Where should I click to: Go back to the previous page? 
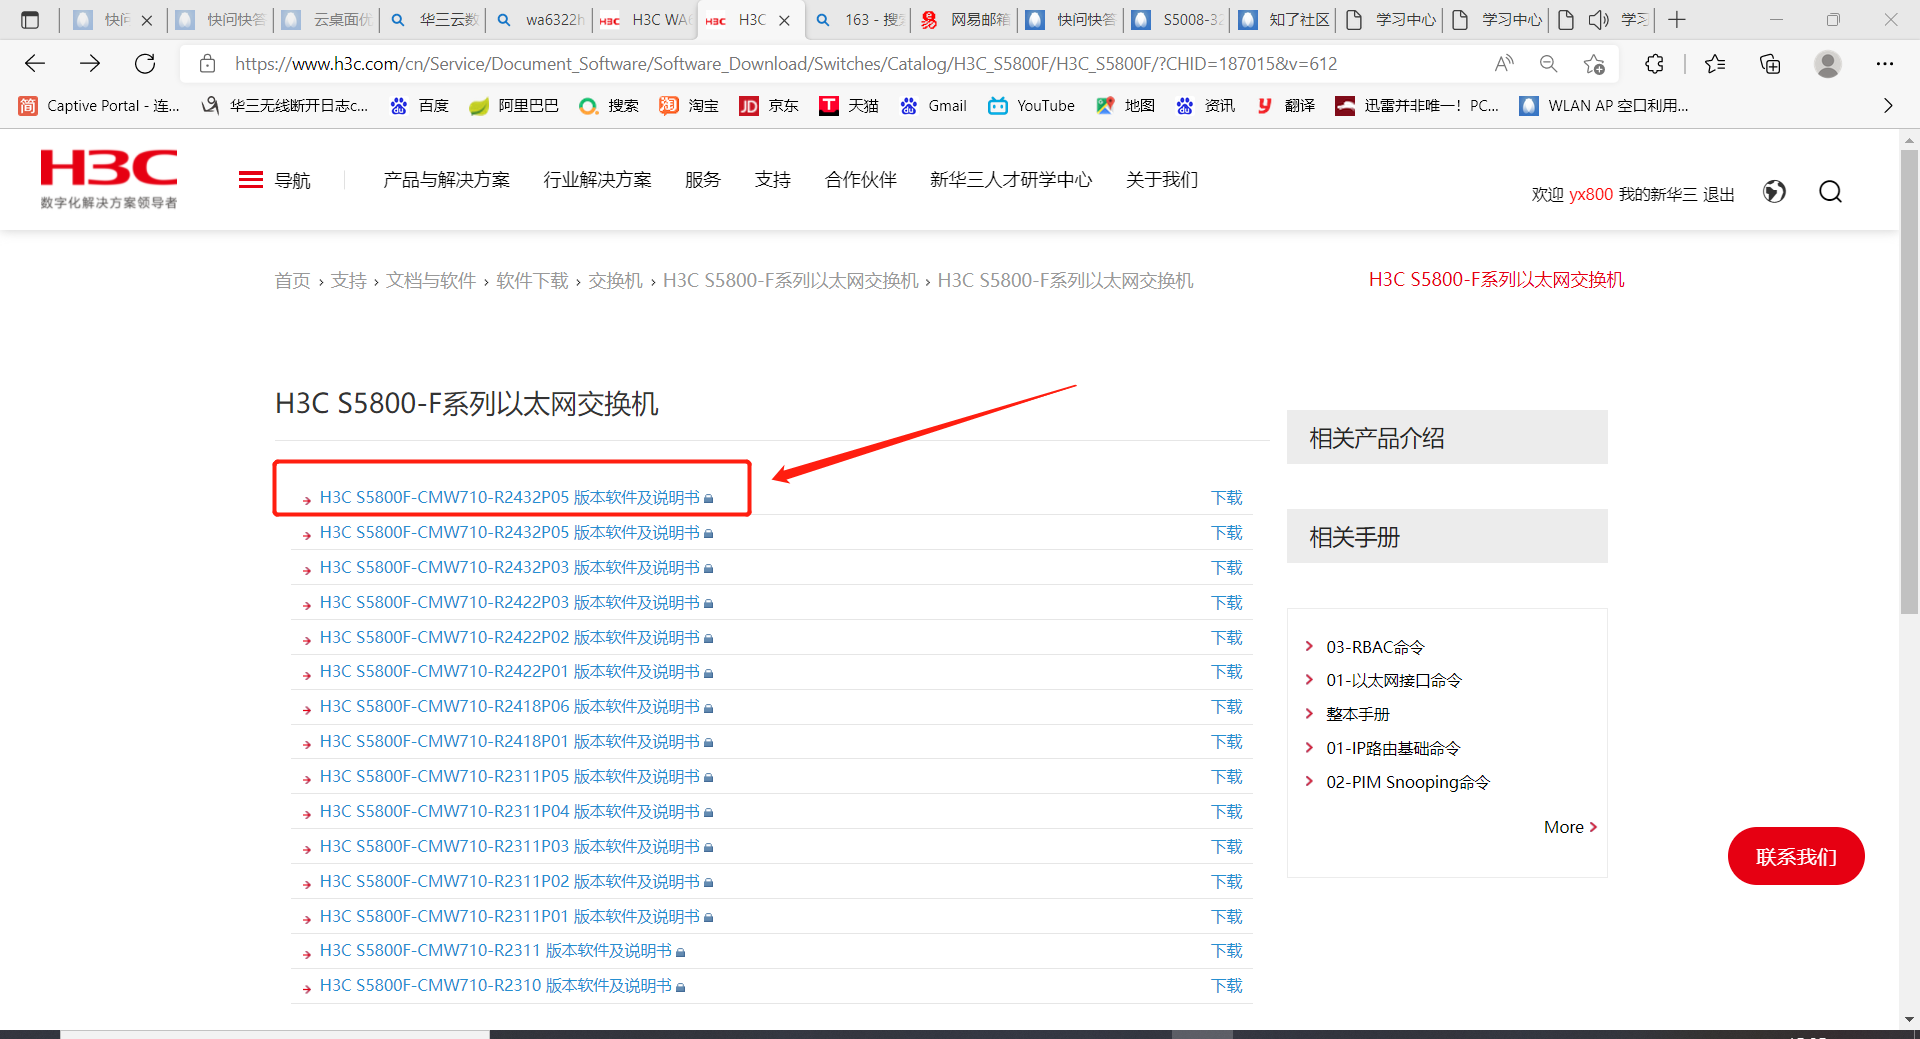pos(35,64)
